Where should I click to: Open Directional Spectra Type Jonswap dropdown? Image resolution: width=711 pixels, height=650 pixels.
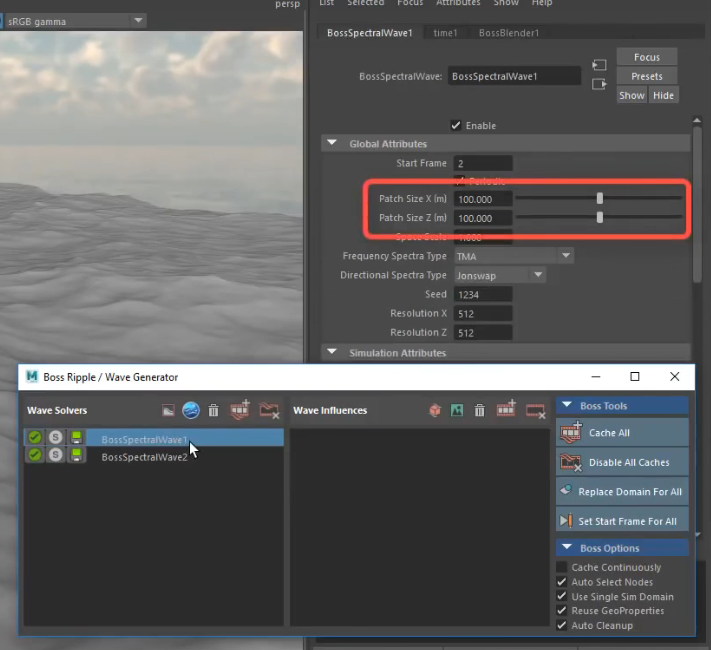(x=500, y=275)
